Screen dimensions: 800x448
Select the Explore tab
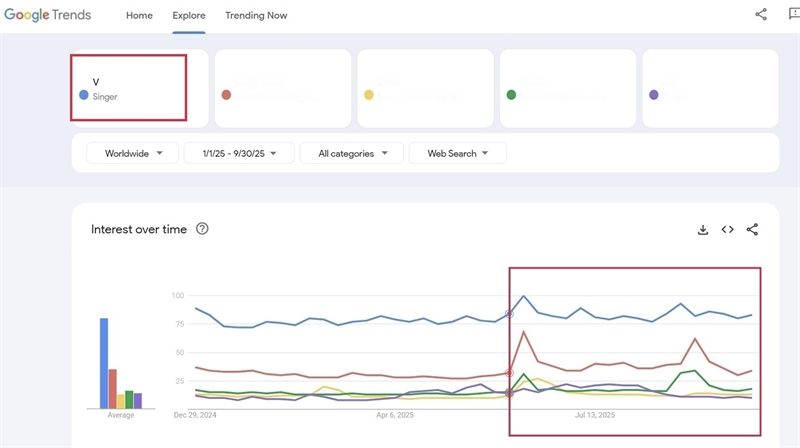187,16
